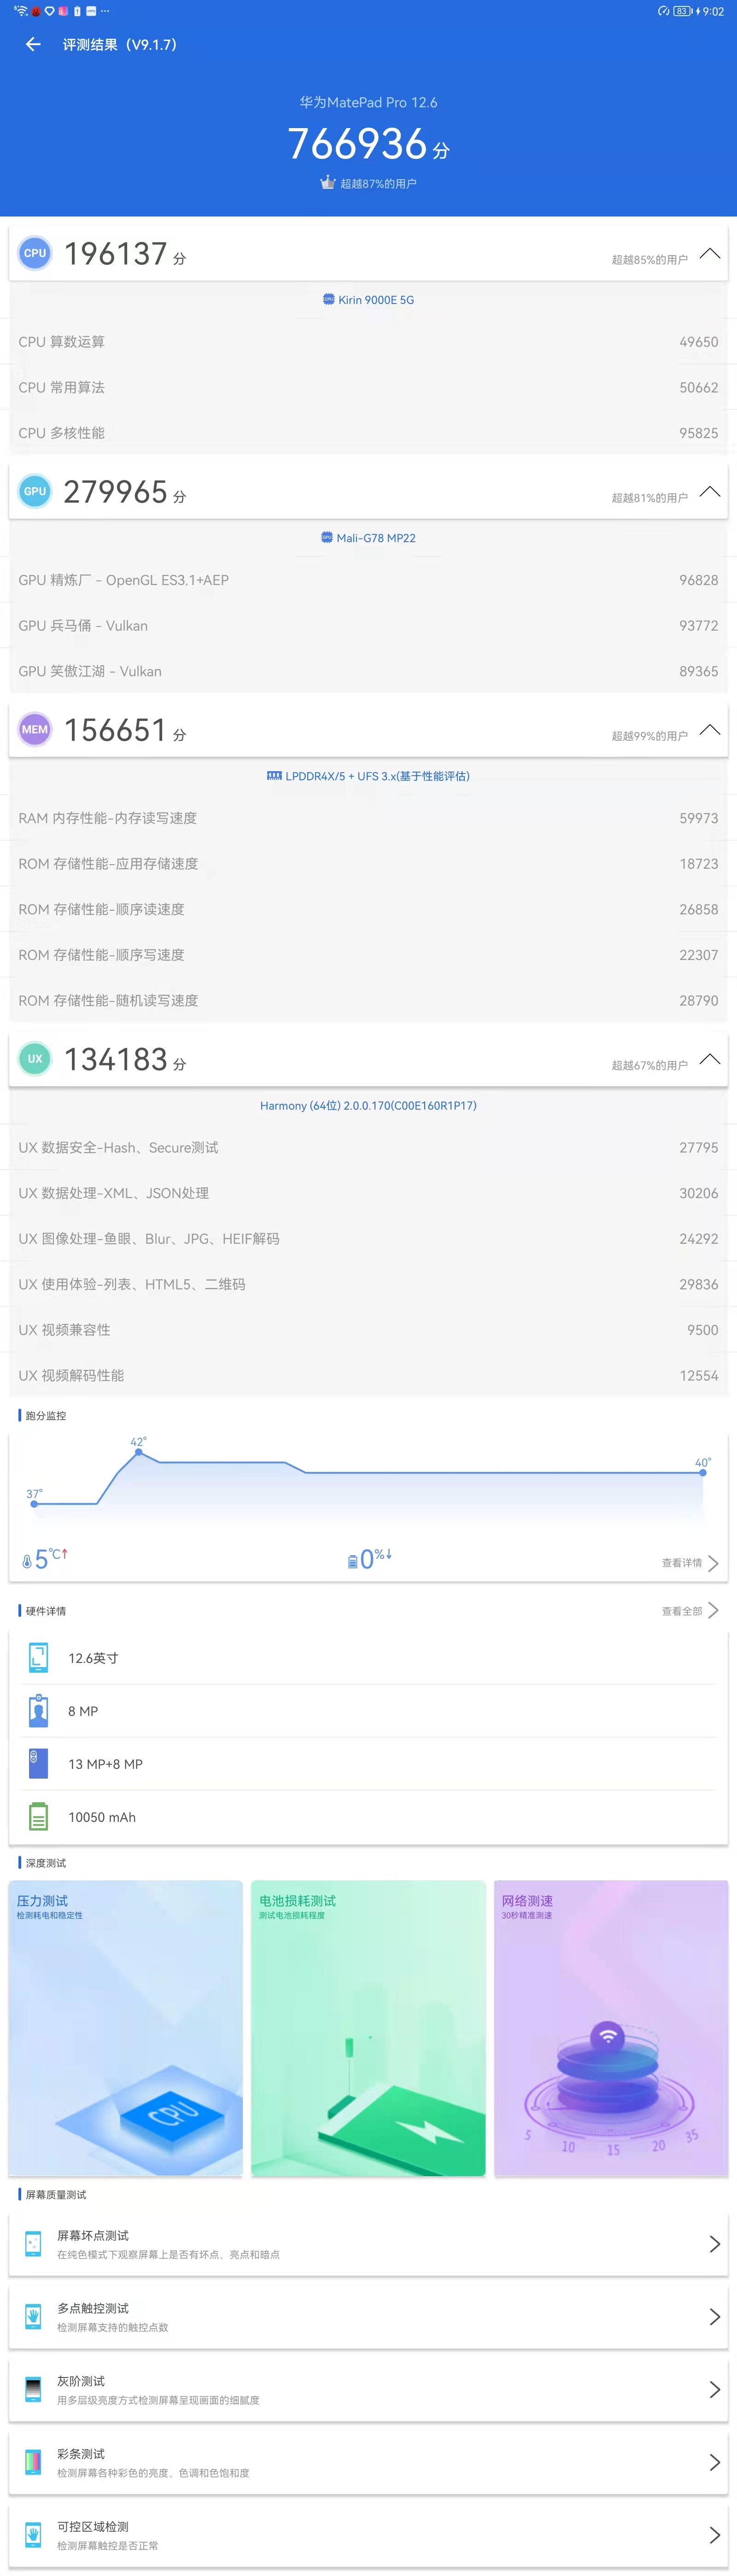Select the CPU 多核性能 row
737x2576 pixels.
[368, 432]
